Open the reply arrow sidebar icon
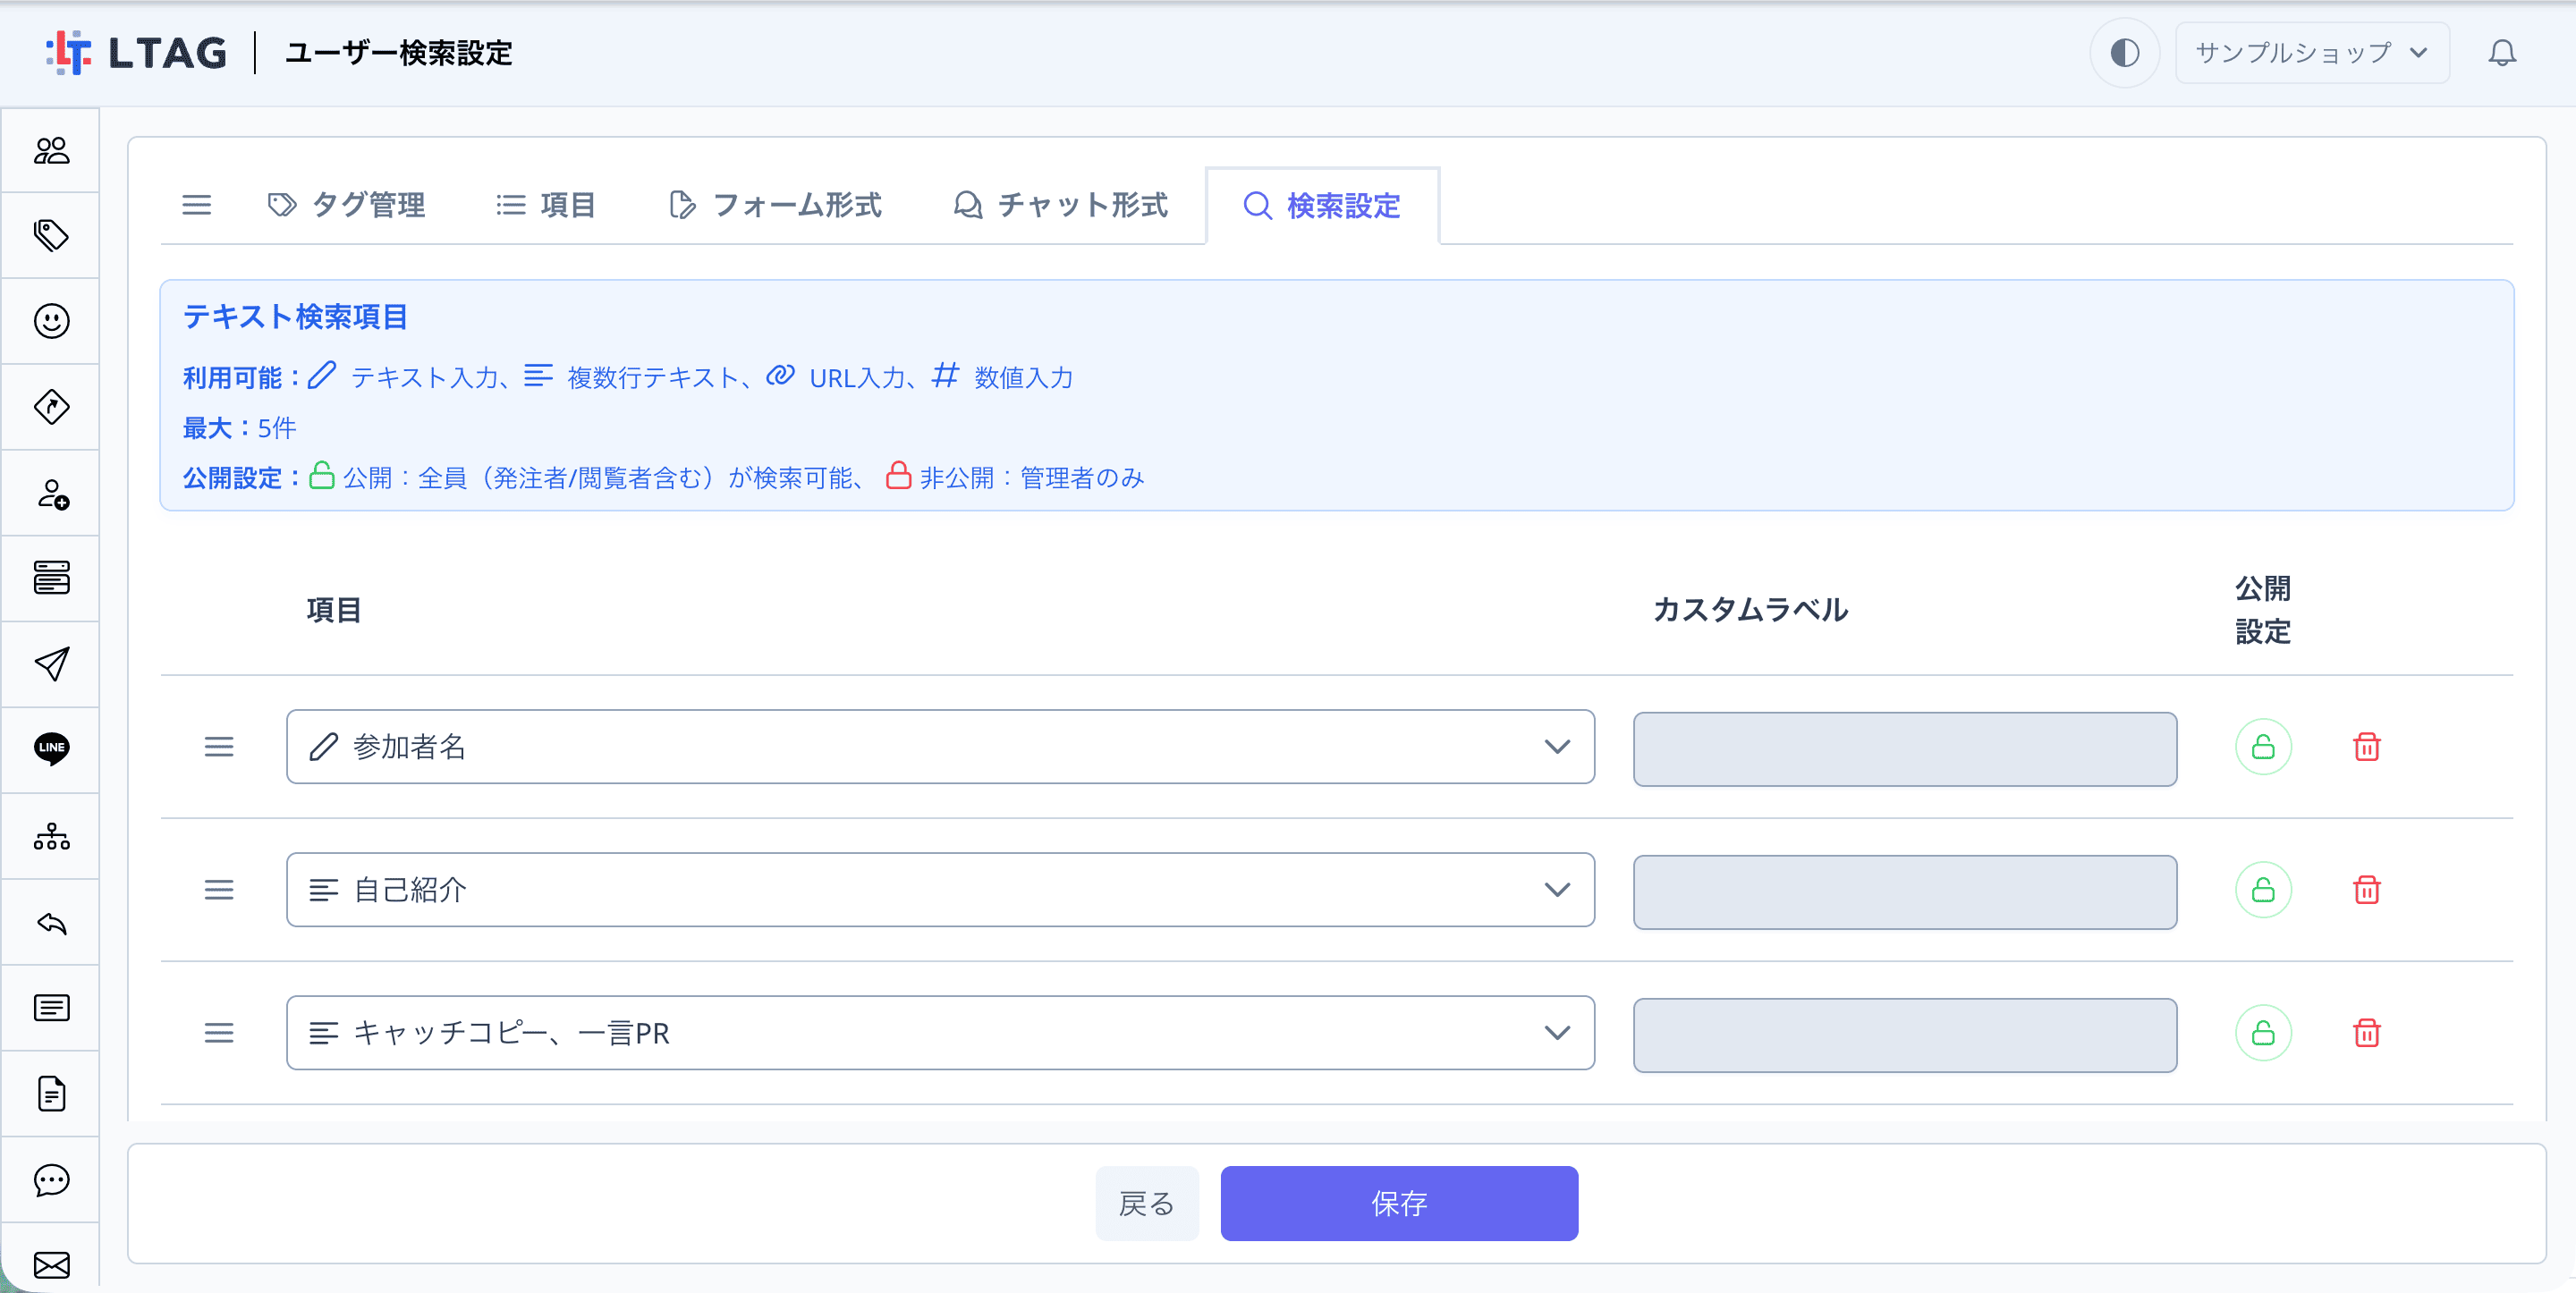2576x1293 pixels. (51, 922)
